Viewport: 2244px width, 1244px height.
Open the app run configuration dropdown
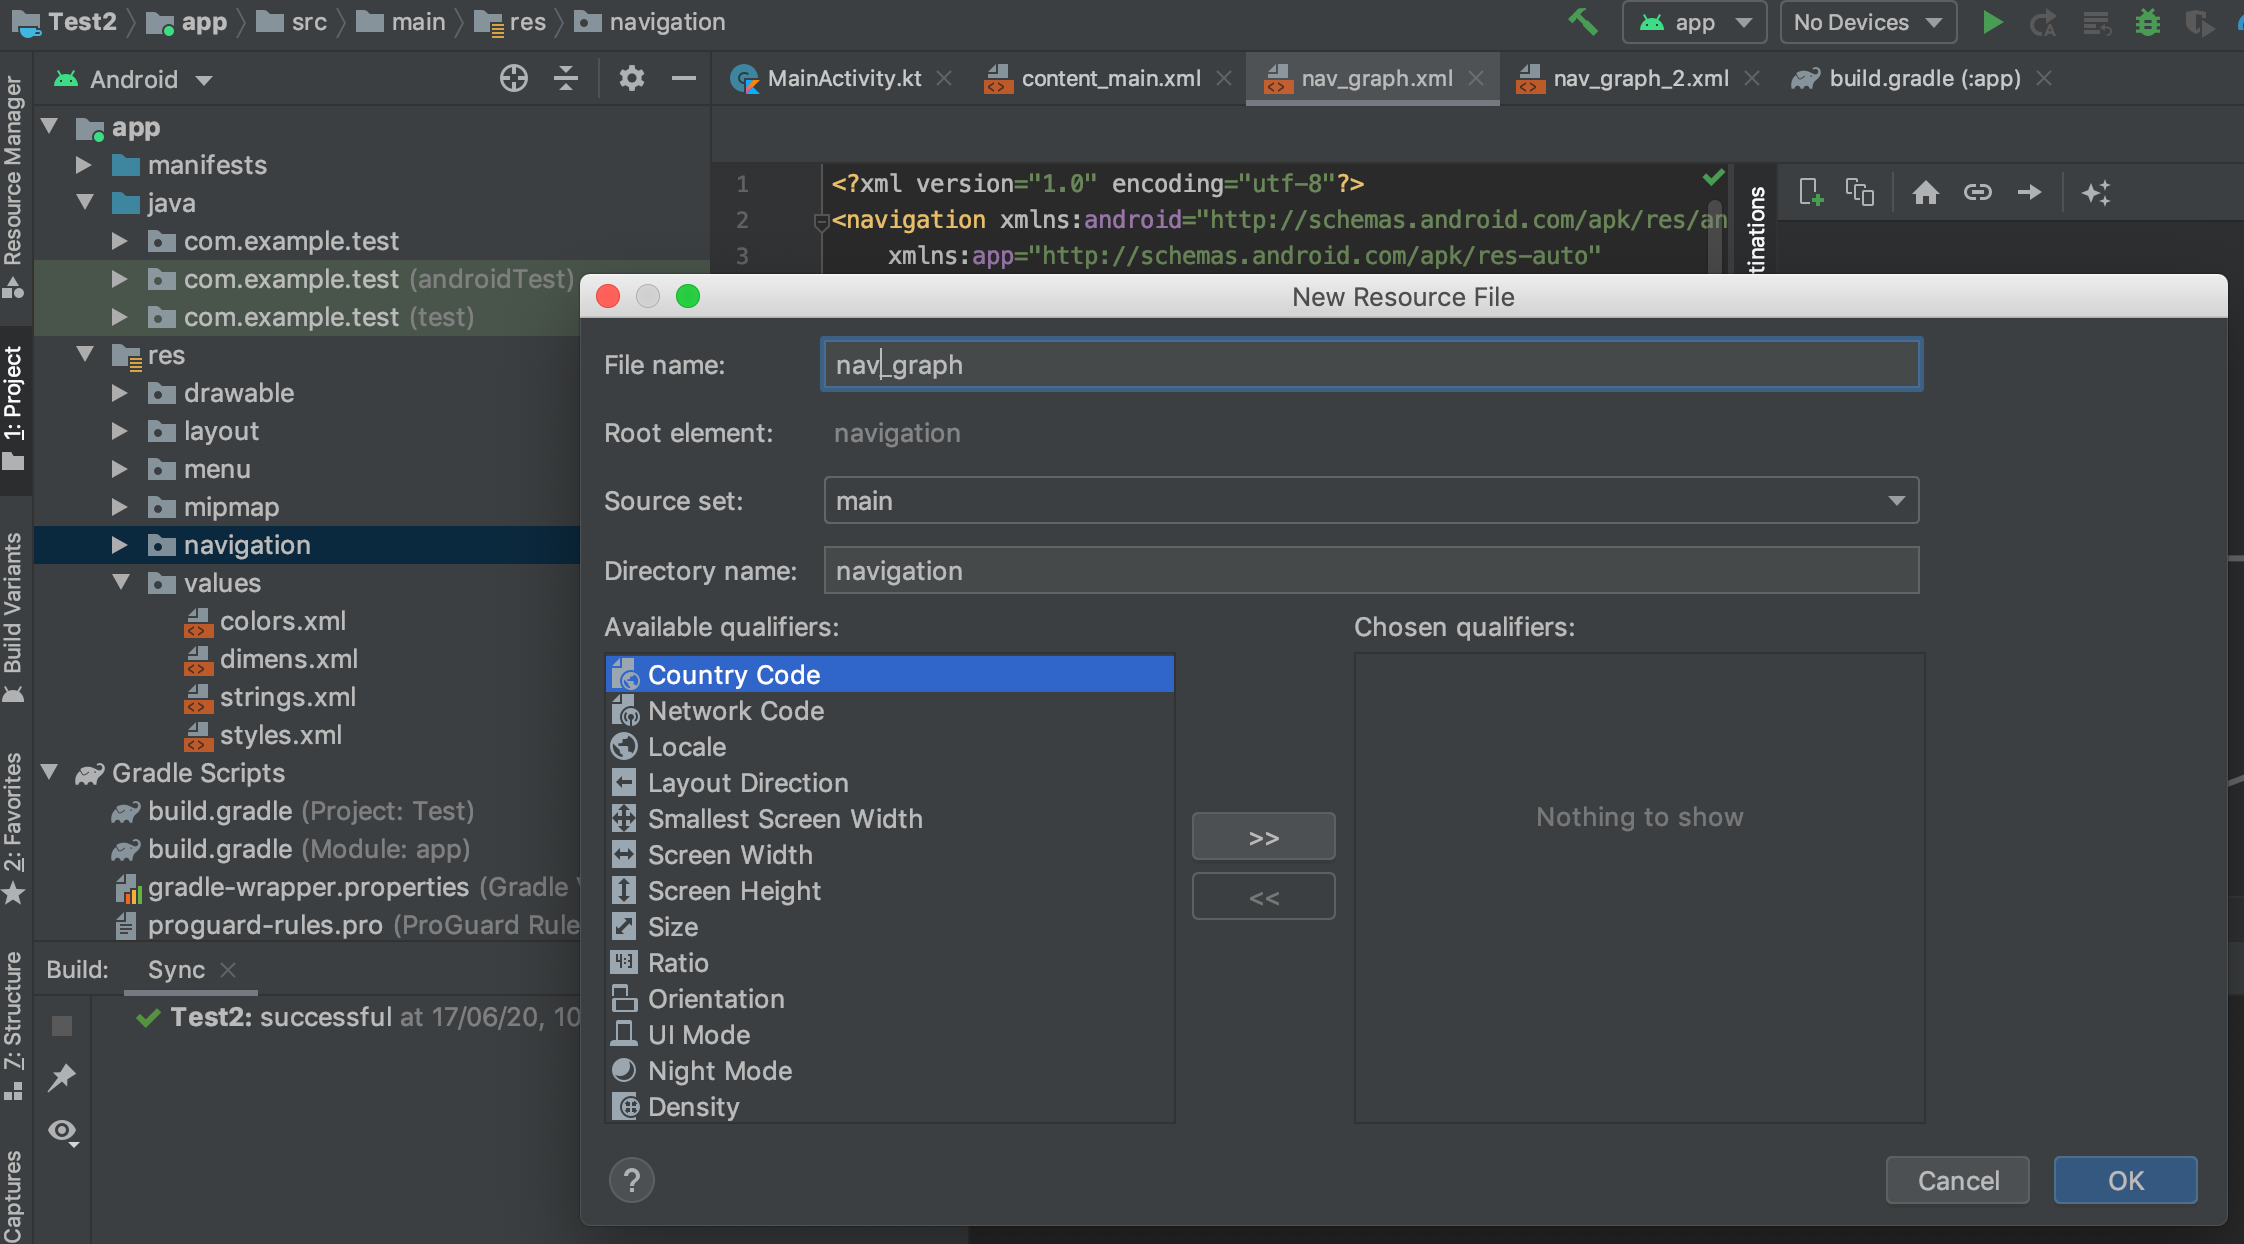1695,22
